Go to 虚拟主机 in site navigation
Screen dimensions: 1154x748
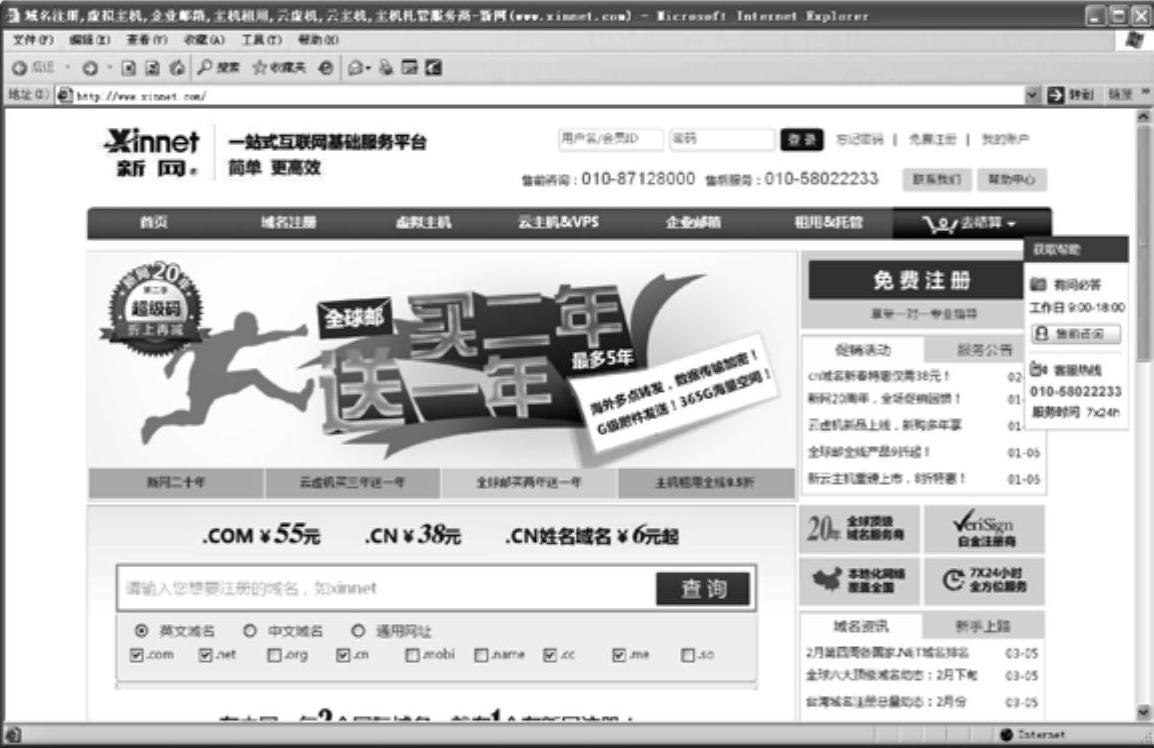[423, 222]
